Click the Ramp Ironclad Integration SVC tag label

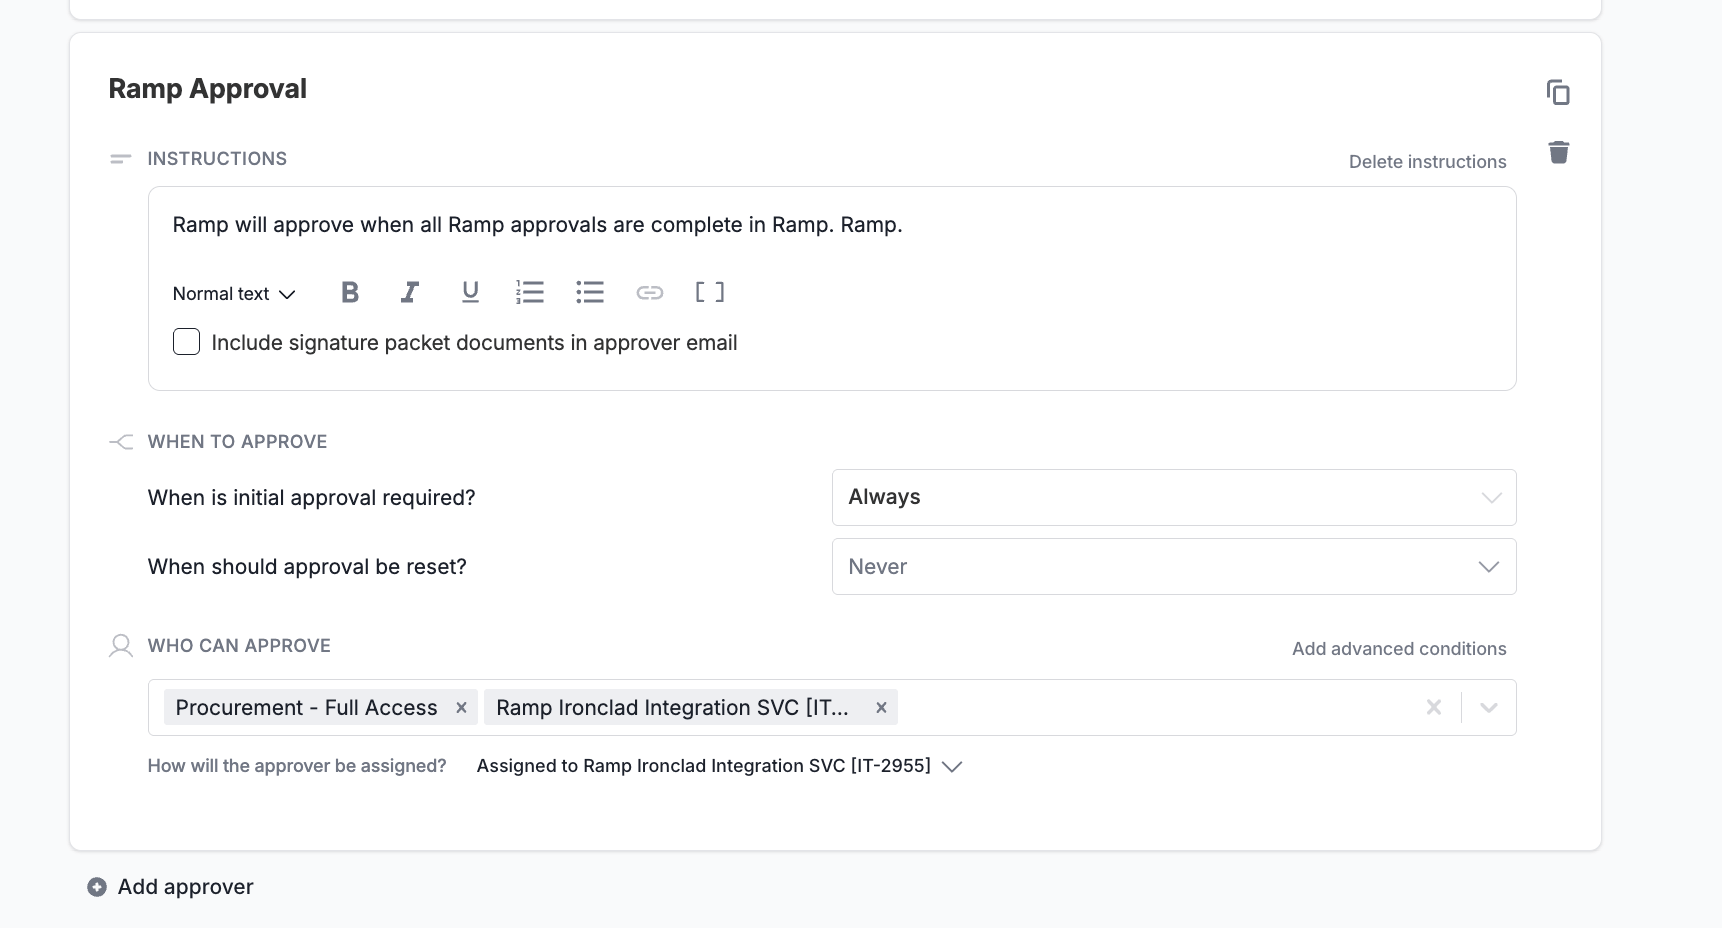point(672,707)
